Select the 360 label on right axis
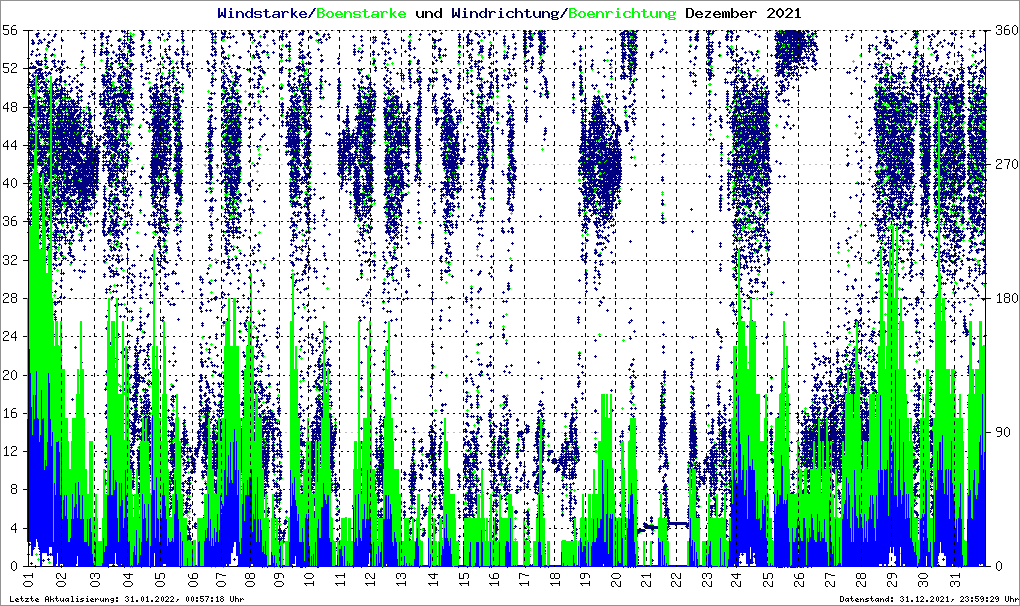Screen dimensions: 1020x606 [1001, 31]
